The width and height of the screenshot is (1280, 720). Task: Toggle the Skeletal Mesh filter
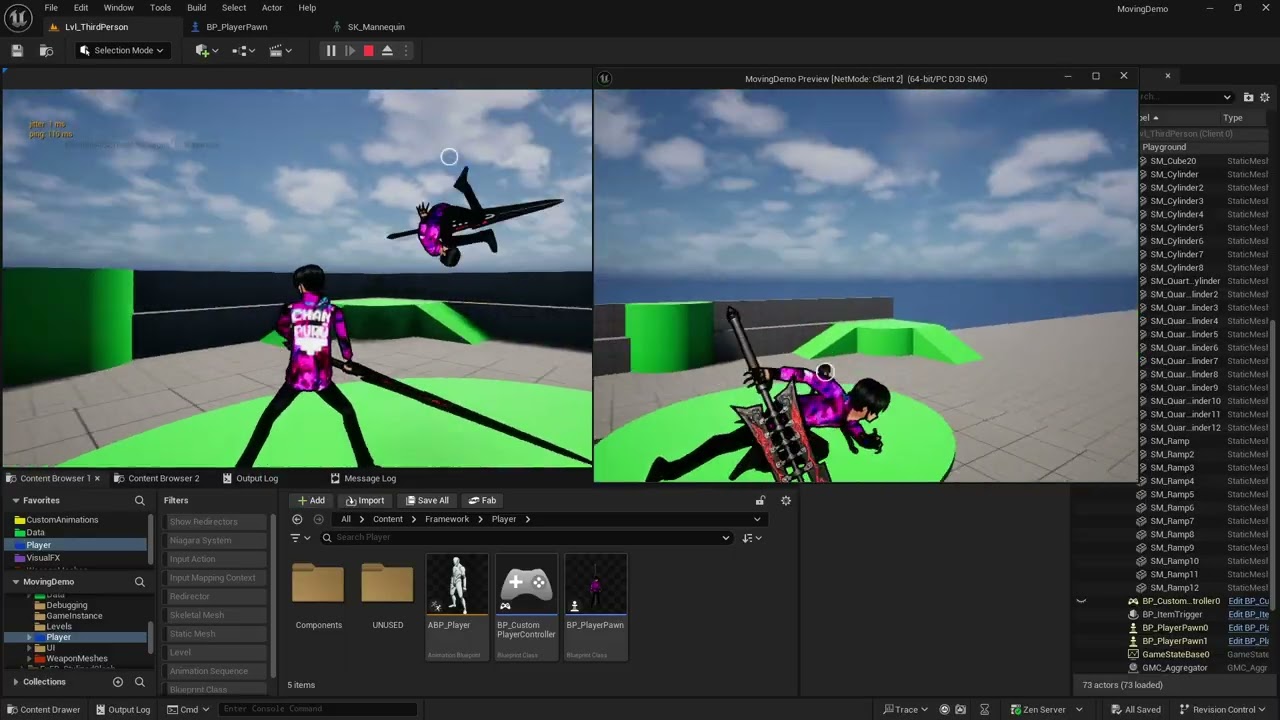coord(213,615)
